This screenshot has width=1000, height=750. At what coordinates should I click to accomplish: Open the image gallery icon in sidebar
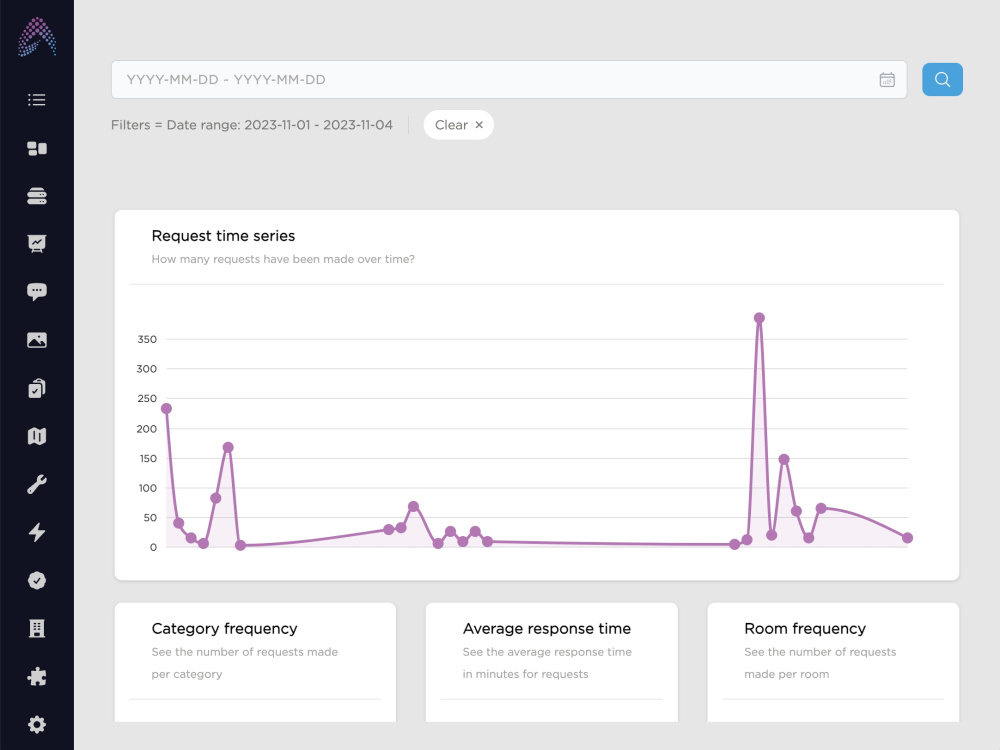pyautogui.click(x=37, y=341)
